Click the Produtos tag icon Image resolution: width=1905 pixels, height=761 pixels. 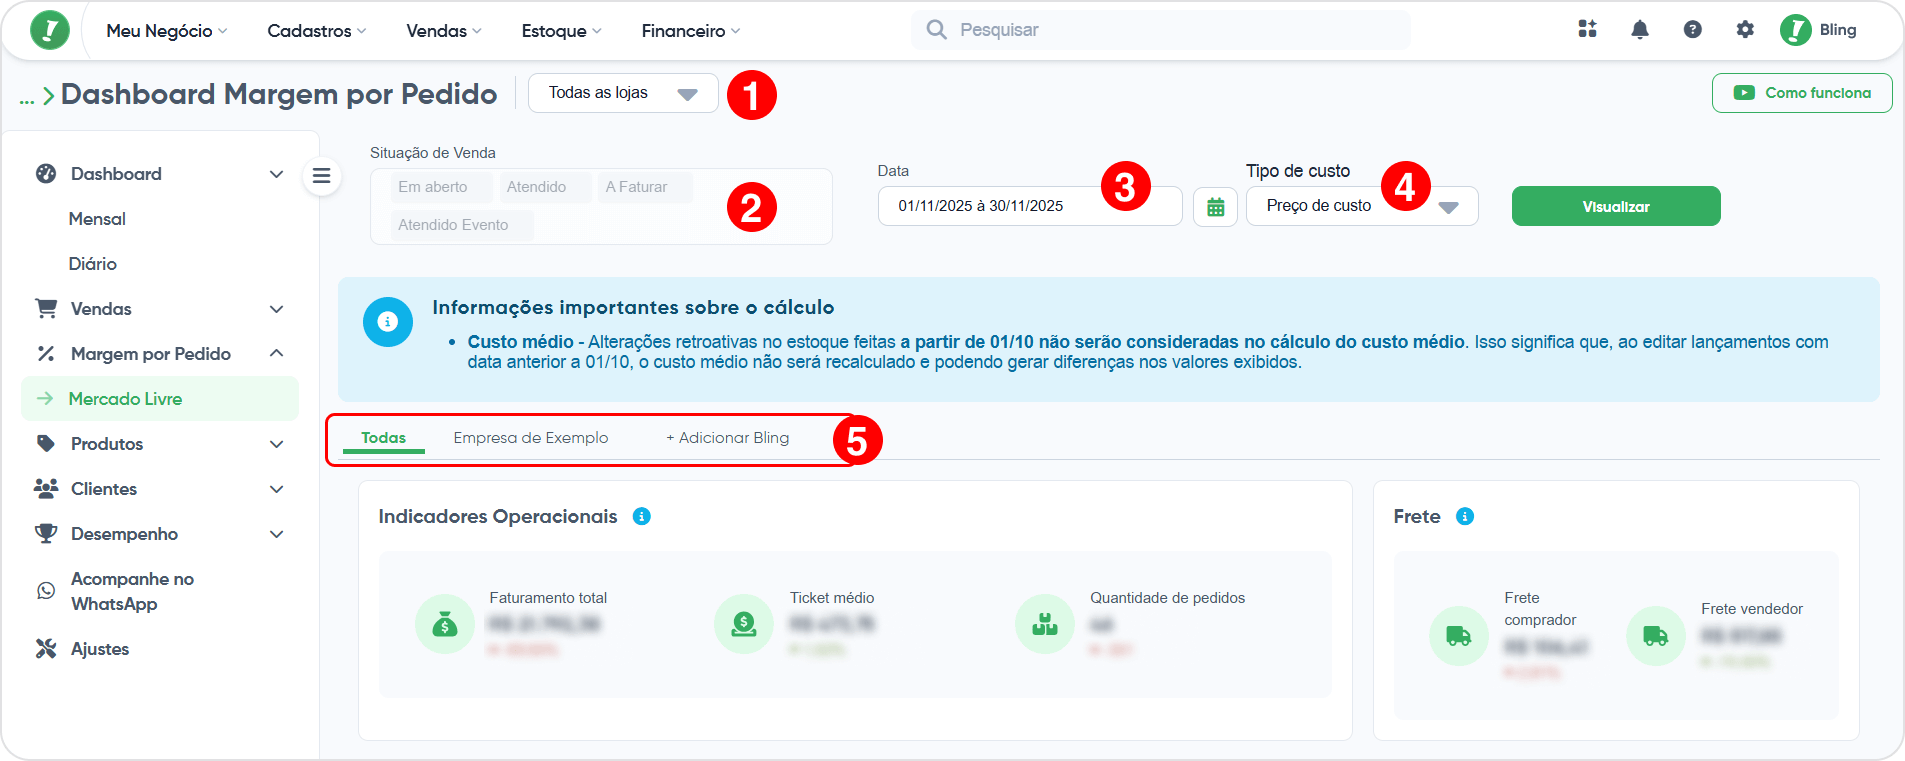(46, 444)
